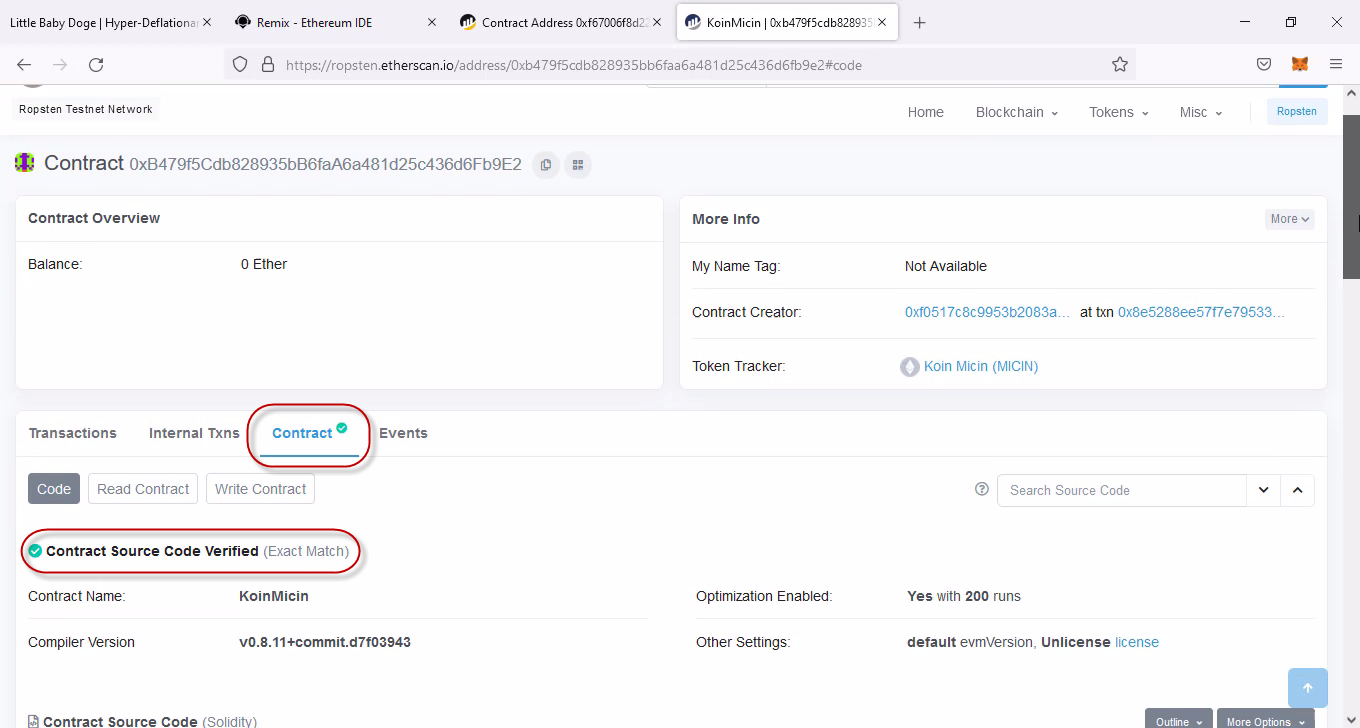Open the Write Contract view
Image resolution: width=1360 pixels, height=728 pixels.
coord(260,489)
